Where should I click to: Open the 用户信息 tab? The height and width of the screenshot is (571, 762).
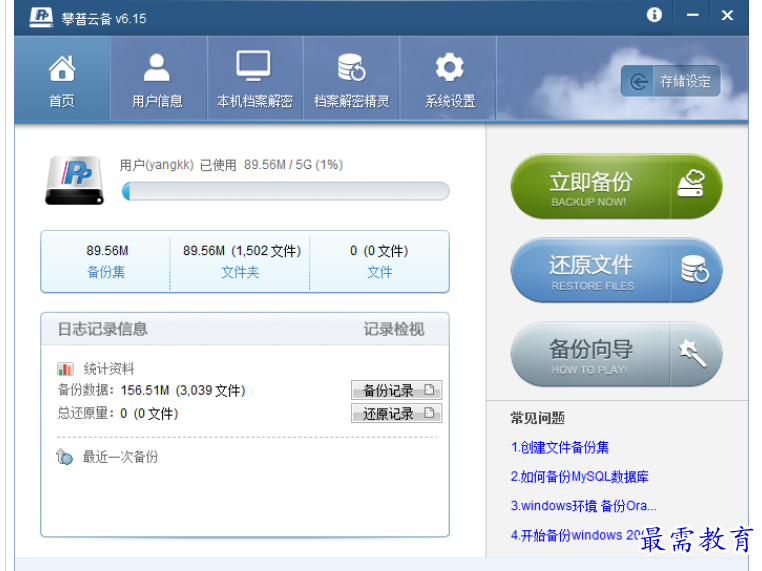point(157,79)
